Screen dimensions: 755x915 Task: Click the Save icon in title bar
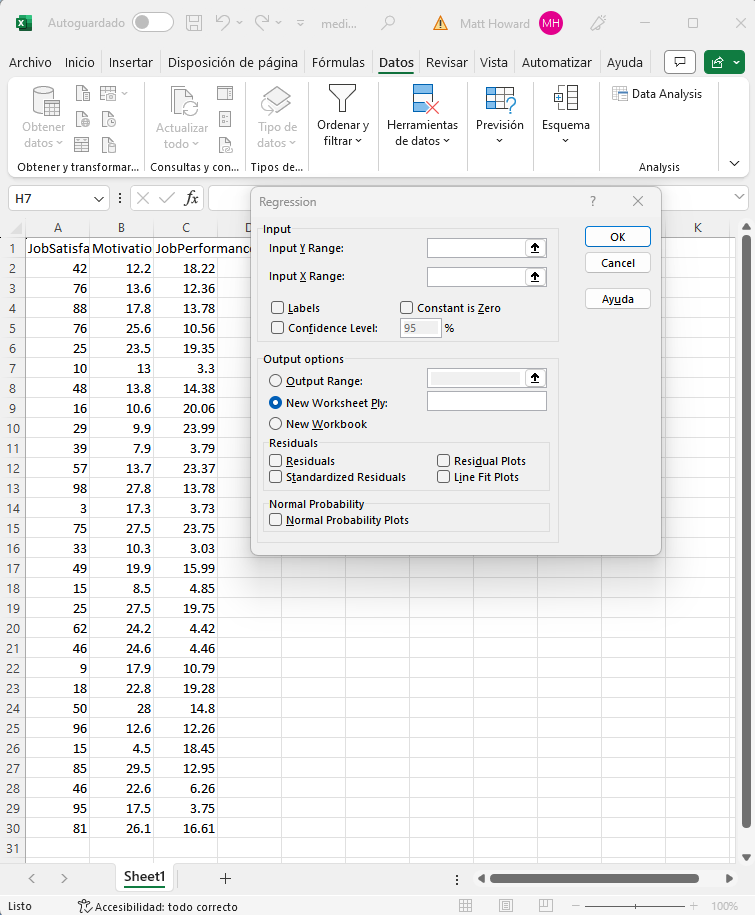click(x=194, y=22)
